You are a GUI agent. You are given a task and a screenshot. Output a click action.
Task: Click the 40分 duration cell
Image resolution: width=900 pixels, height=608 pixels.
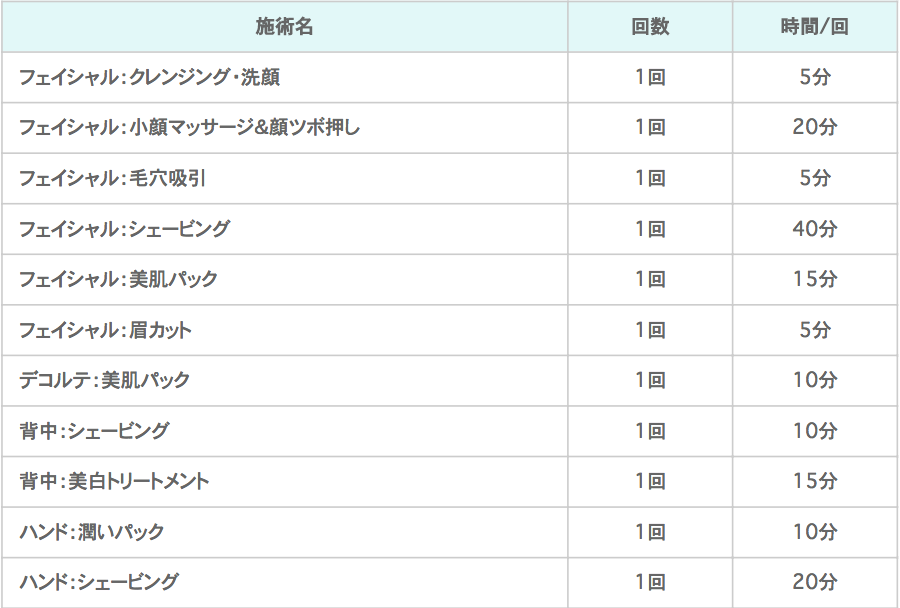click(x=815, y=229)
